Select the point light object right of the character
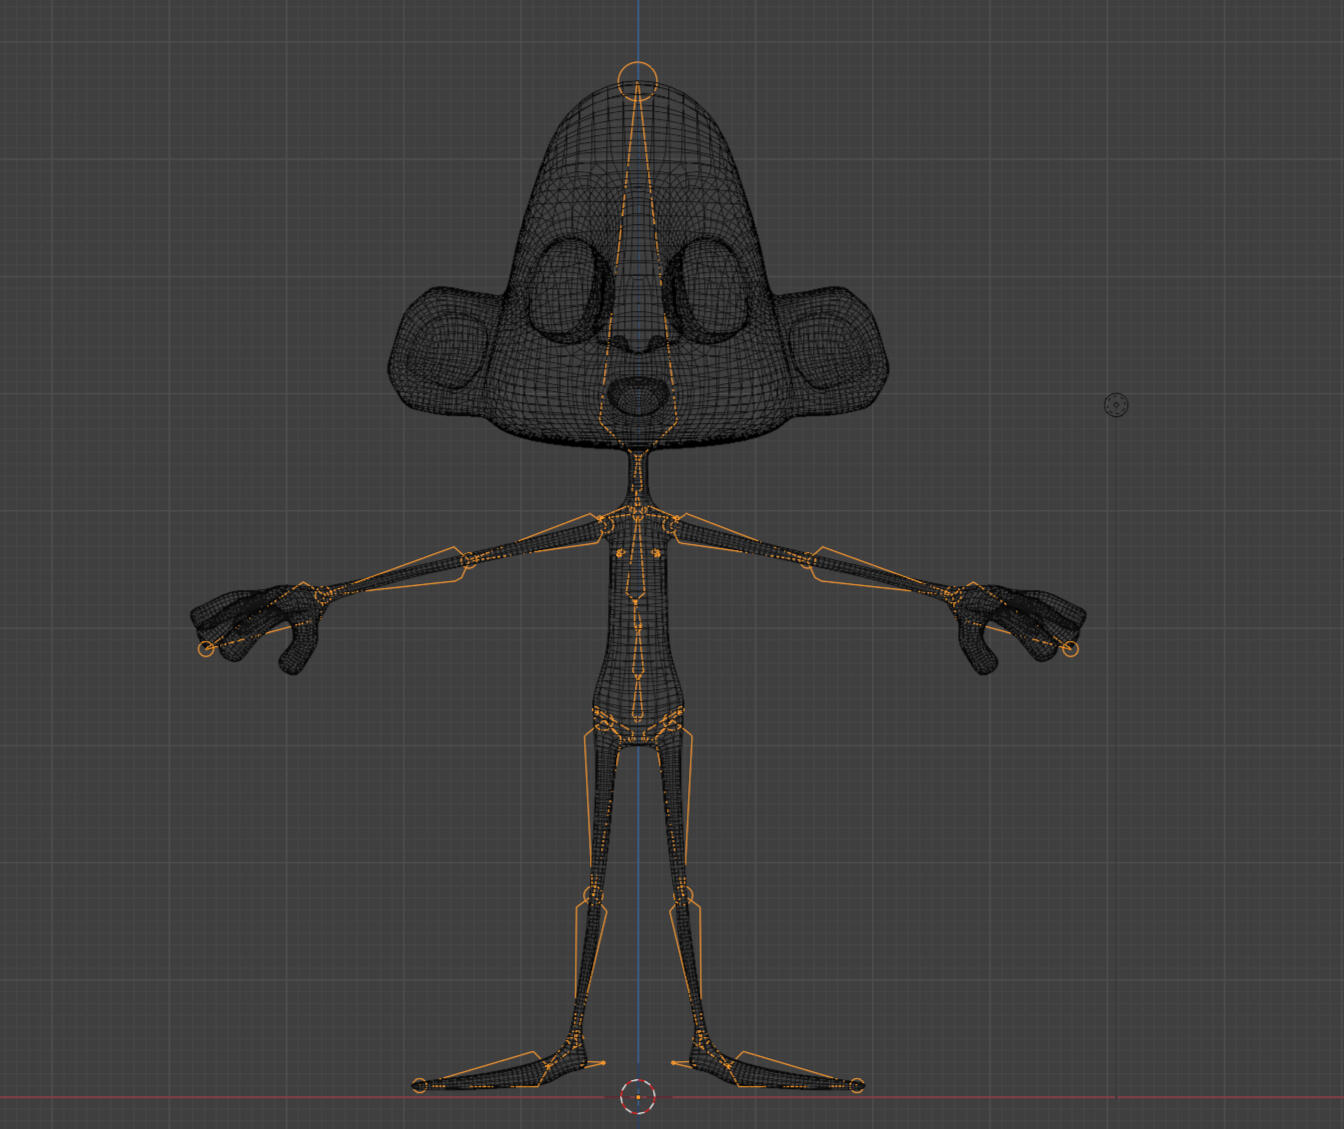Screen dimensions: 1344x1129 [1116, 405]
